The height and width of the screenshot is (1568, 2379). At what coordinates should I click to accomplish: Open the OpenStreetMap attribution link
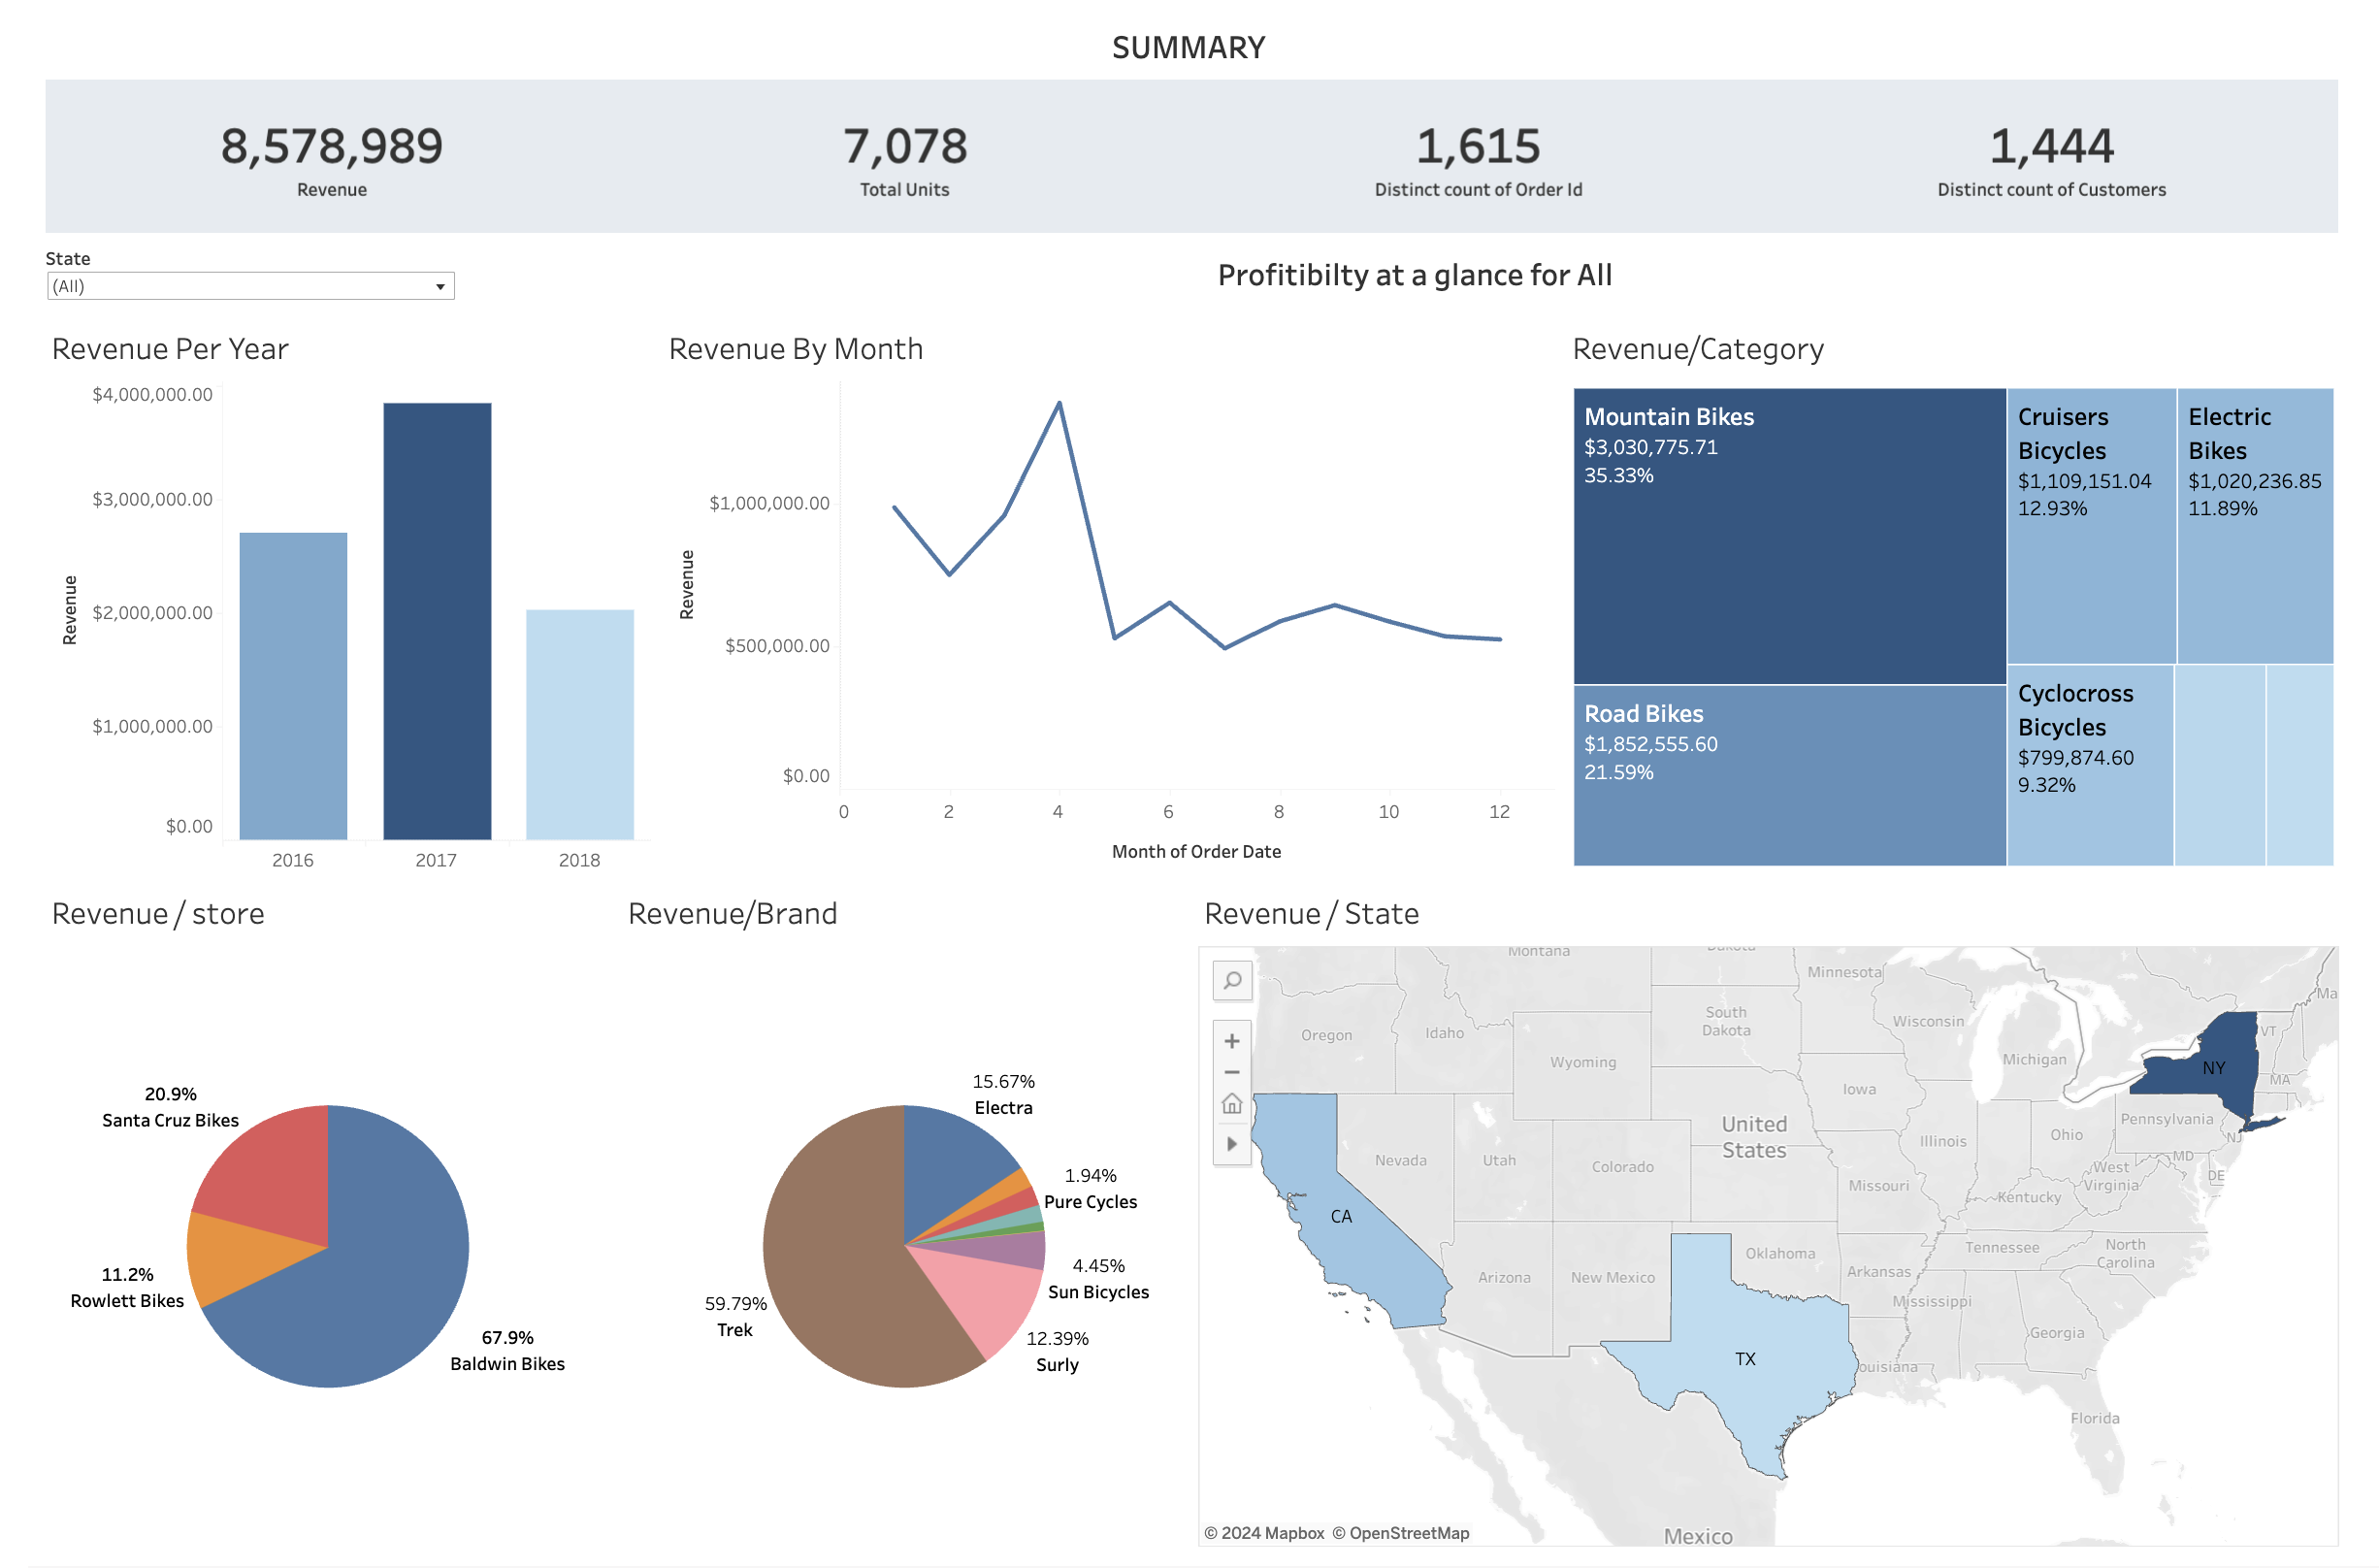pos(1400,1533)
